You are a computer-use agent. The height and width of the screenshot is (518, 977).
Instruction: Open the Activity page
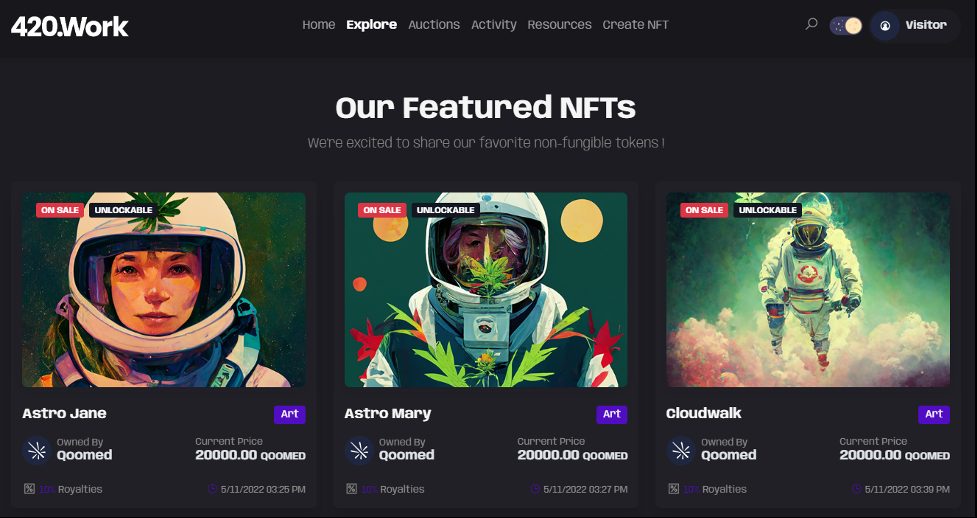tap(493, 25)
